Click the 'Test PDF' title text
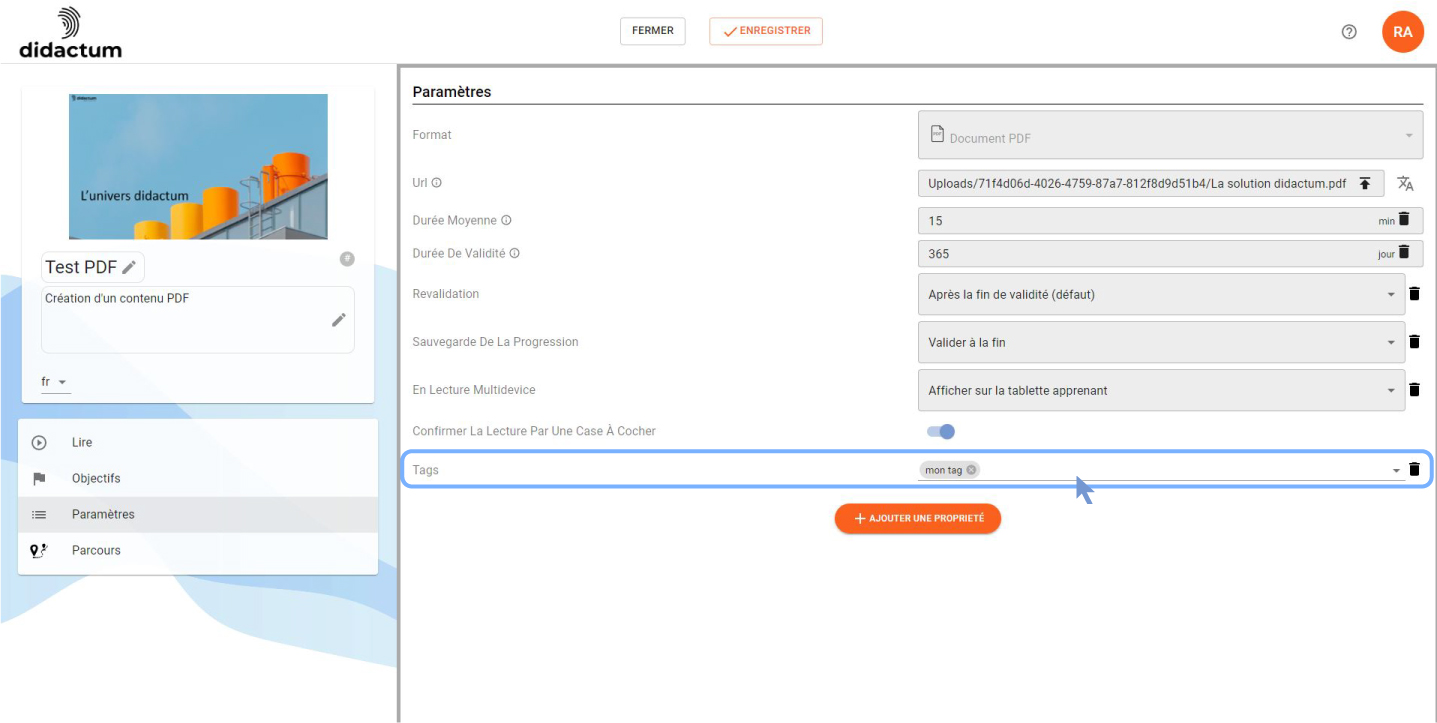This screenshot has width=1437, height=723. [81, 267]
